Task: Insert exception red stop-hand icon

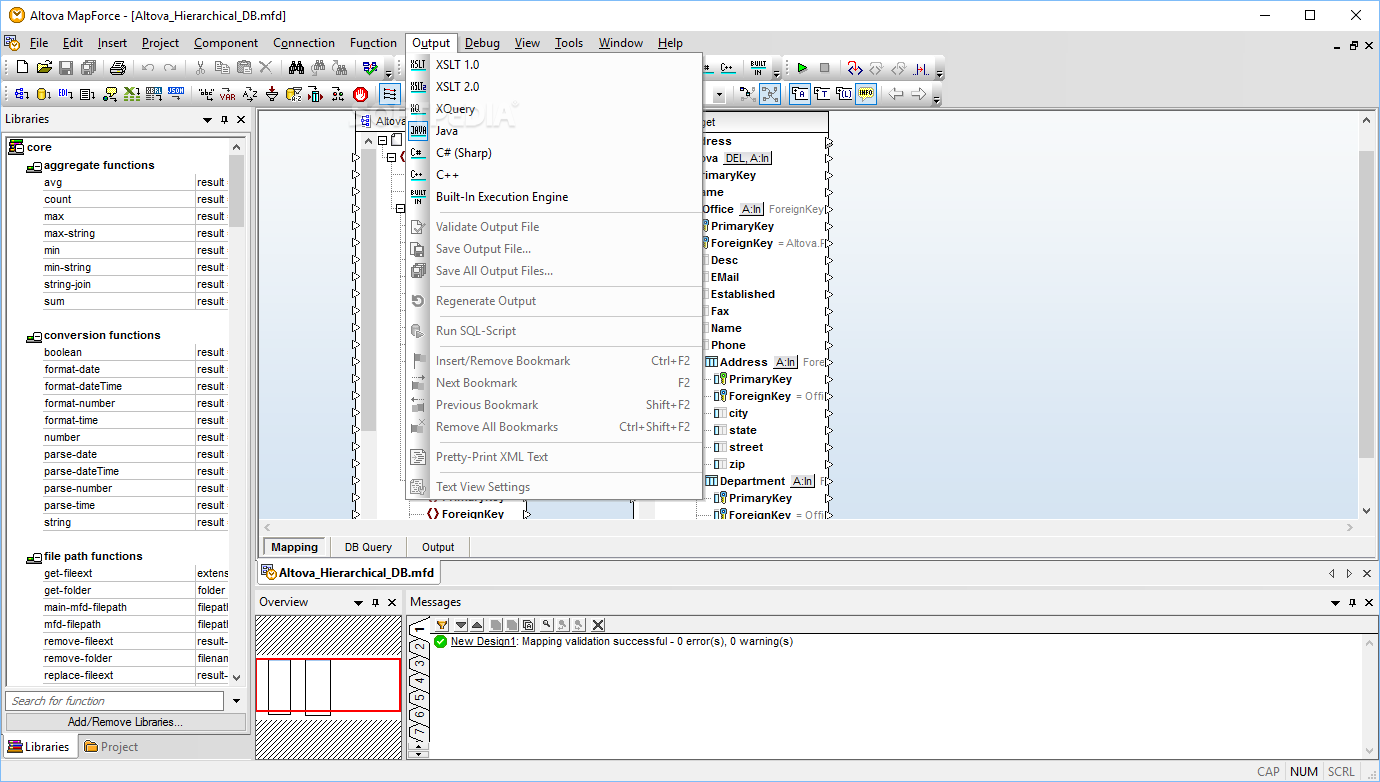Action: pyautogui.click(x=360, y=94)
